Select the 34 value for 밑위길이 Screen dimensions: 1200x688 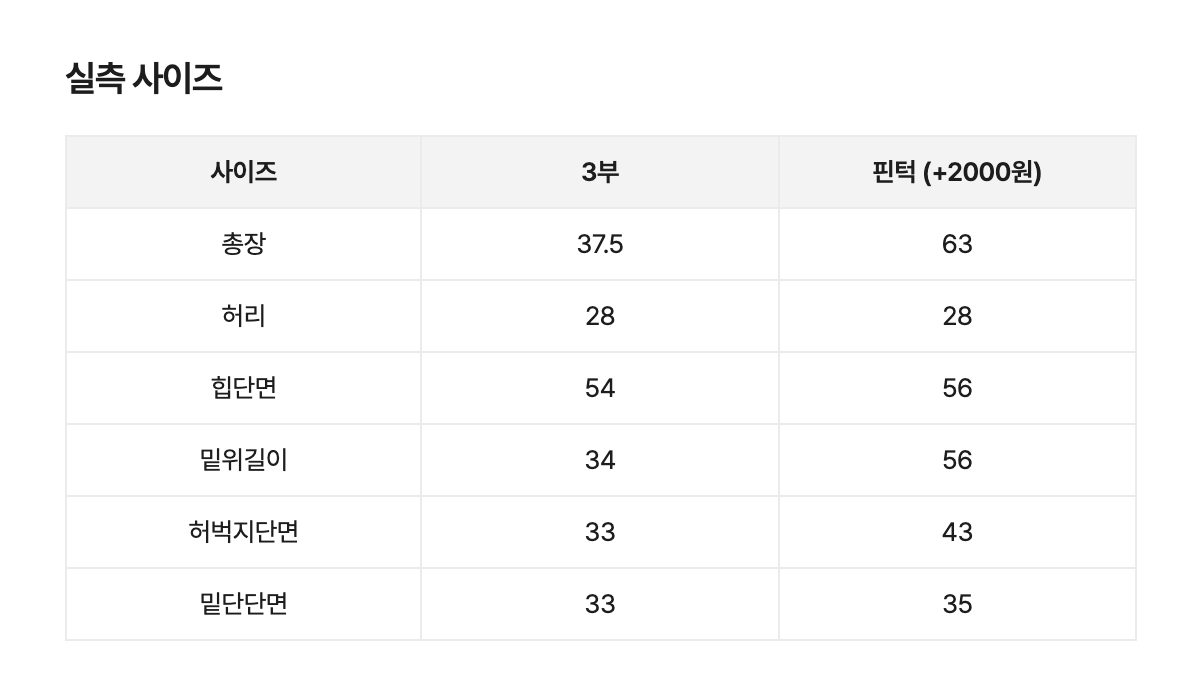[600, 460]
